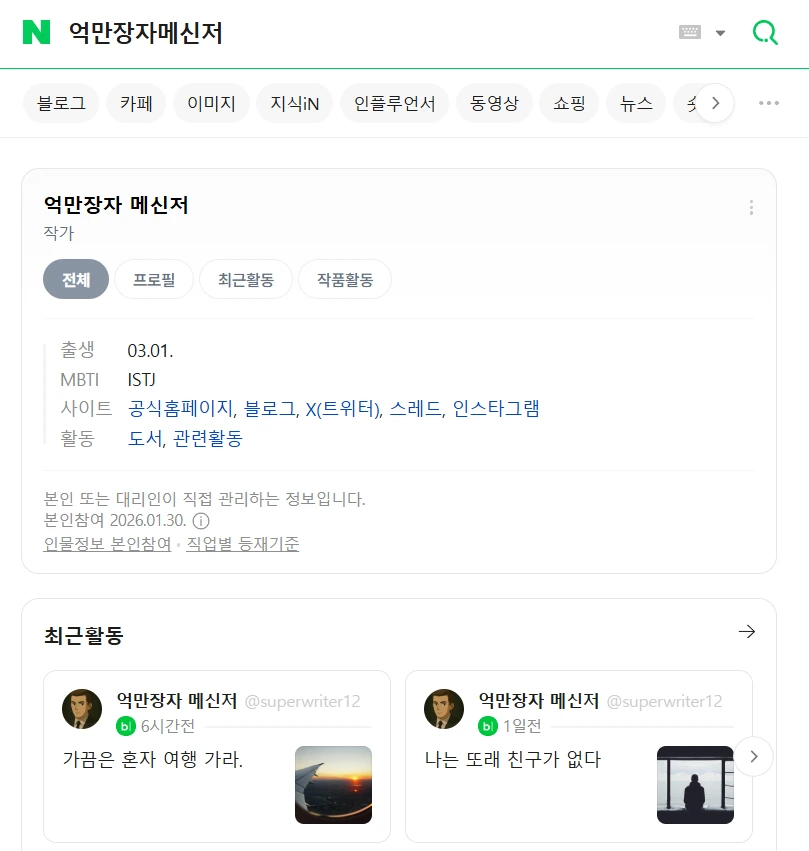Image resolution: width=809 pixels, height=851 pixels.
Task: Click the 인물정보 본인참여 link
Action: coord(108,544)
